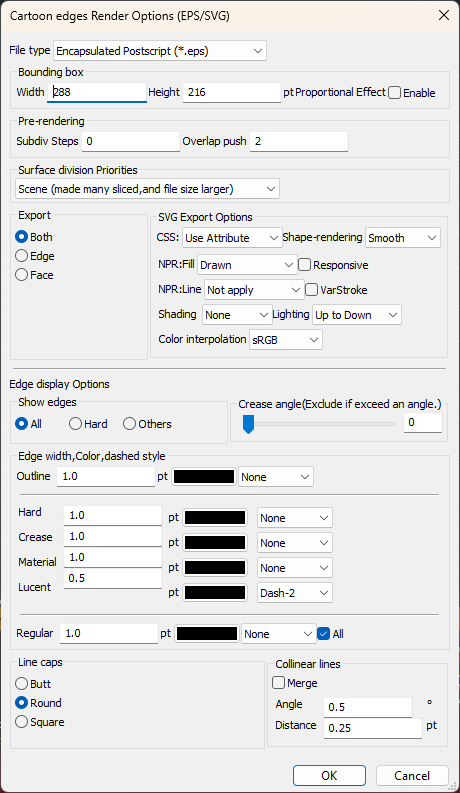
Task: Open the NPR:Fill Drawn dropdown
Action: (247, 265)
